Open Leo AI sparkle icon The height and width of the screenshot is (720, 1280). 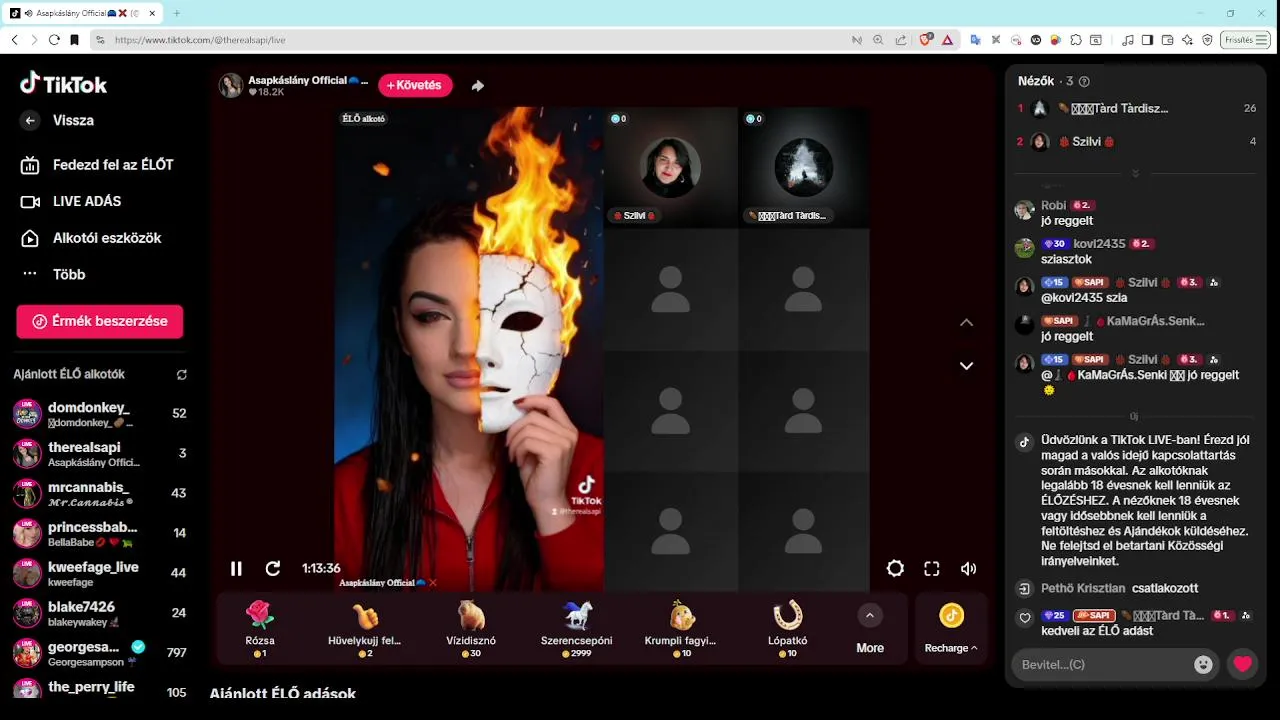(x=1187, y=40)
